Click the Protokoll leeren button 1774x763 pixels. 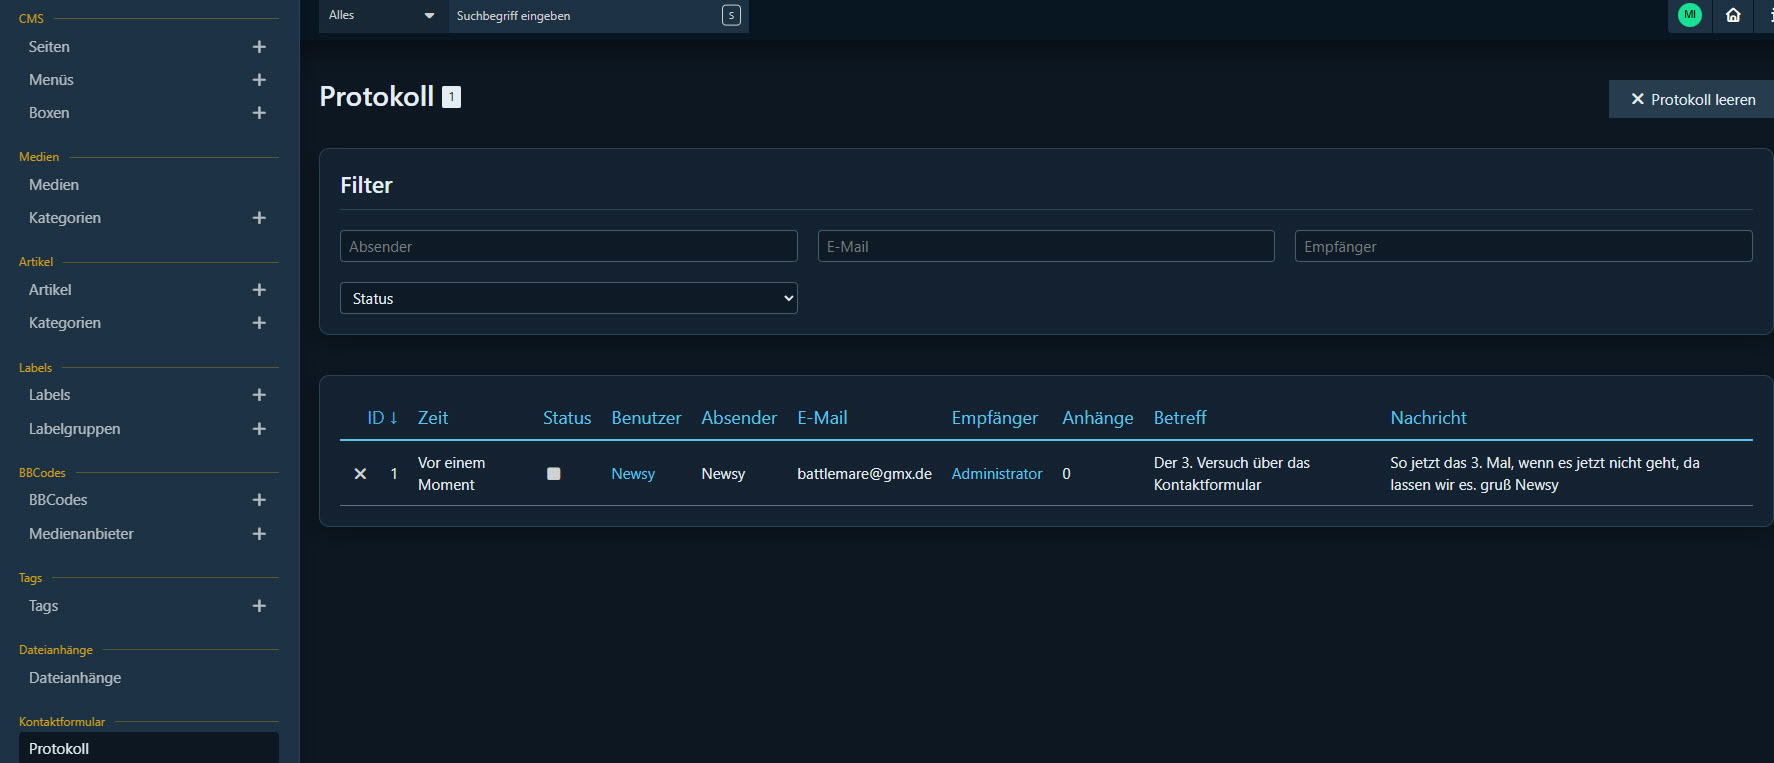[1692, 99]
